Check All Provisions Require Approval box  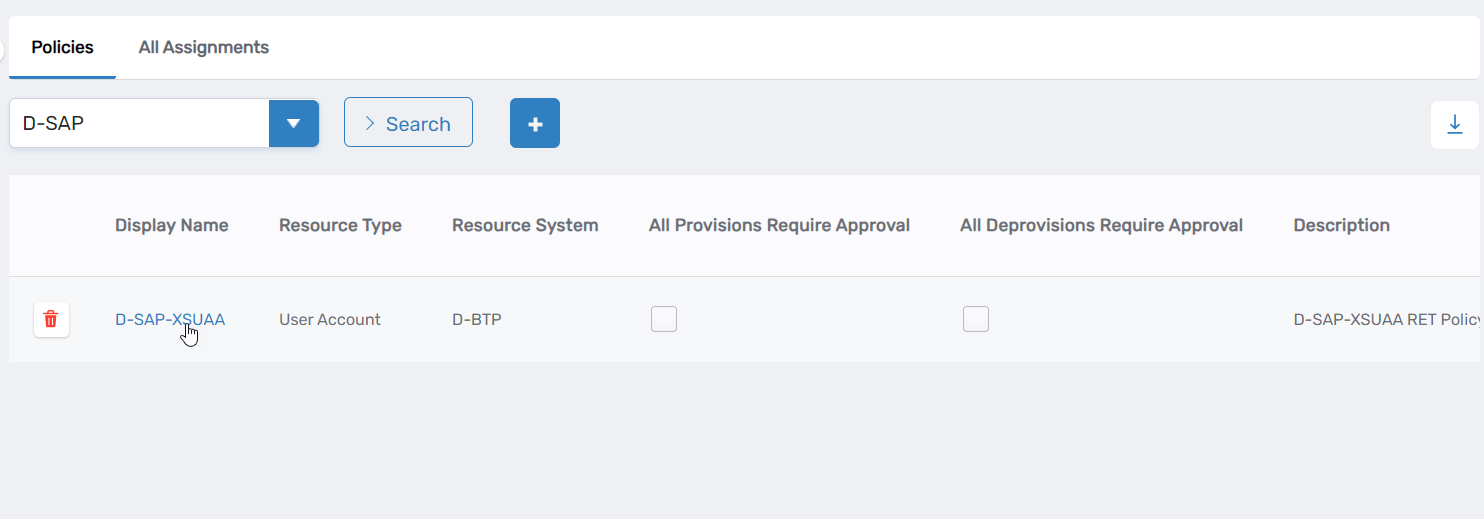664,319
